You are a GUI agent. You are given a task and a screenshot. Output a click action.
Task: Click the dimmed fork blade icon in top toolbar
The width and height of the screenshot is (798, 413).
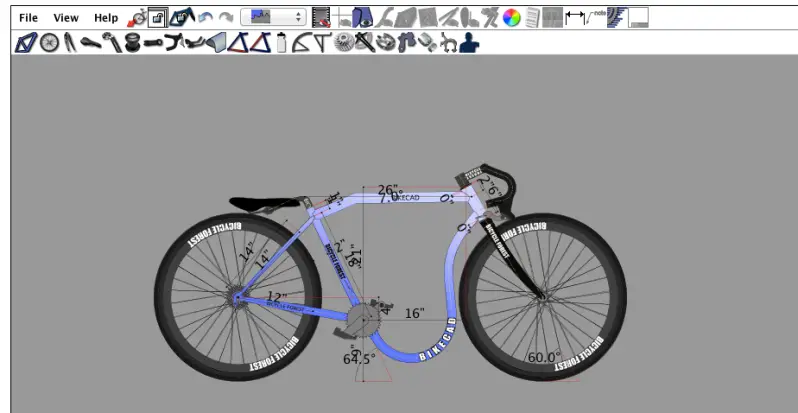(x=386, y=18)
